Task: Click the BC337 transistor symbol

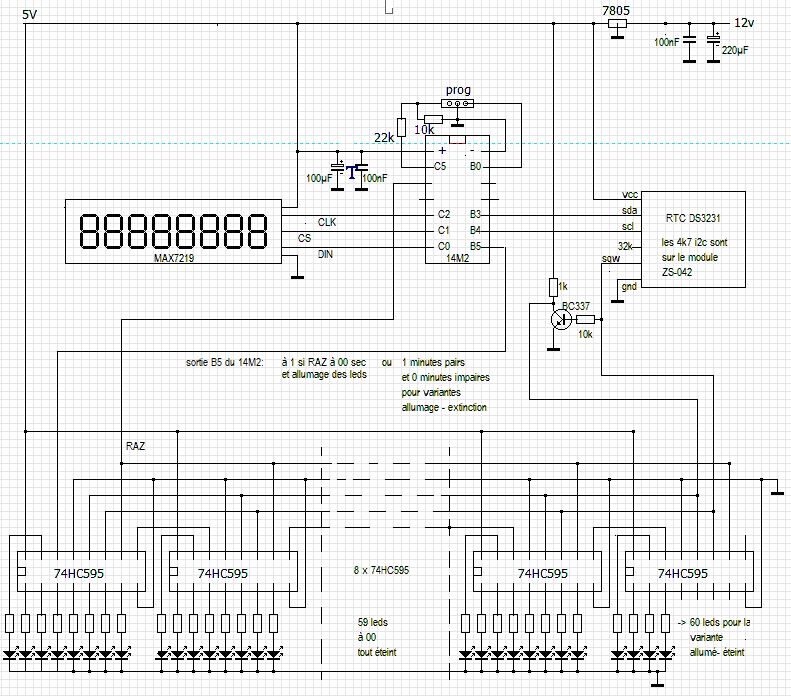Action: [x=560, y=320]
